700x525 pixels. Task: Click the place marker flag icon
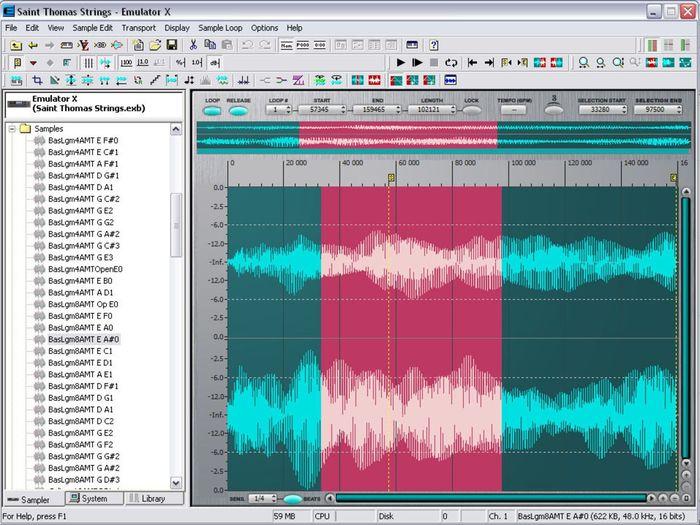17,62
